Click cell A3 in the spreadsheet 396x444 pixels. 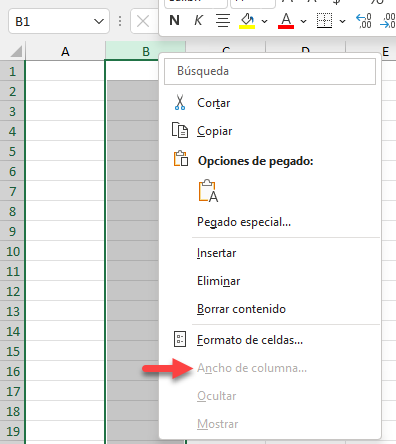pyautogui.click(x=65, y=111)
